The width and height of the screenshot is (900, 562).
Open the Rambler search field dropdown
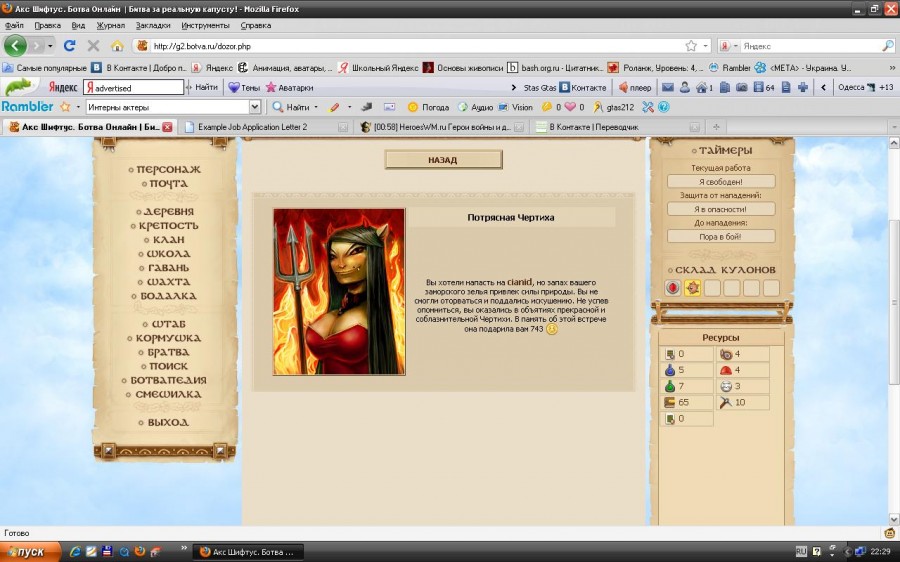[x=254, y=107]
